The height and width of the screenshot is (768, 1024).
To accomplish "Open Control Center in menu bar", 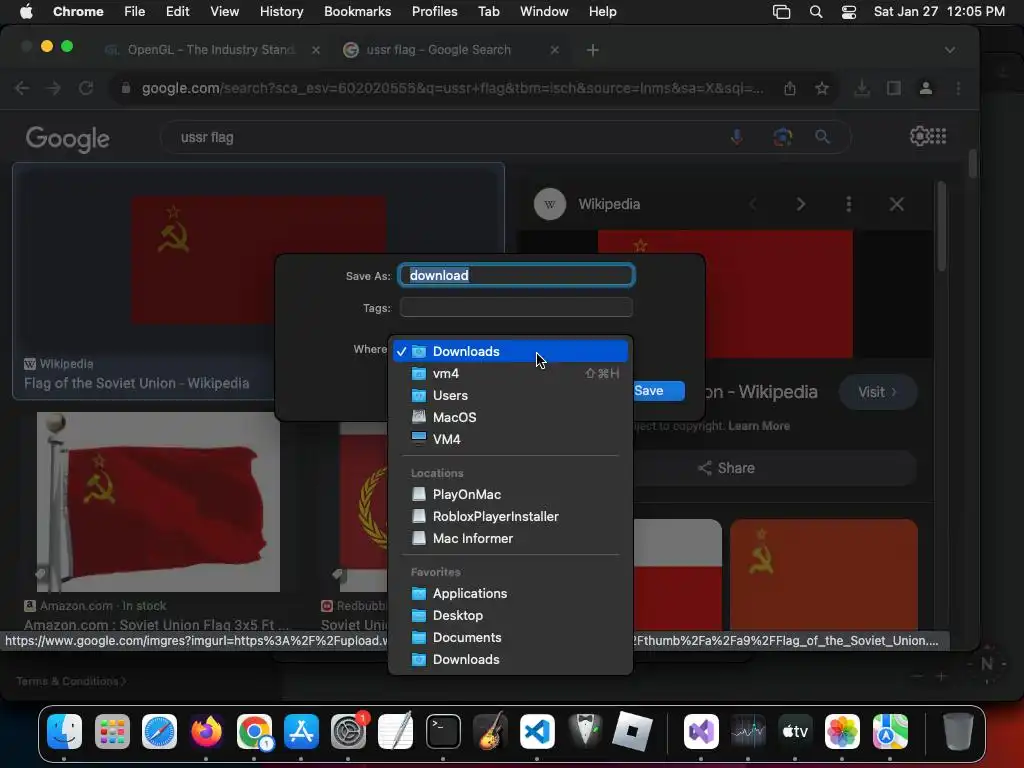I will click(848, 12).
